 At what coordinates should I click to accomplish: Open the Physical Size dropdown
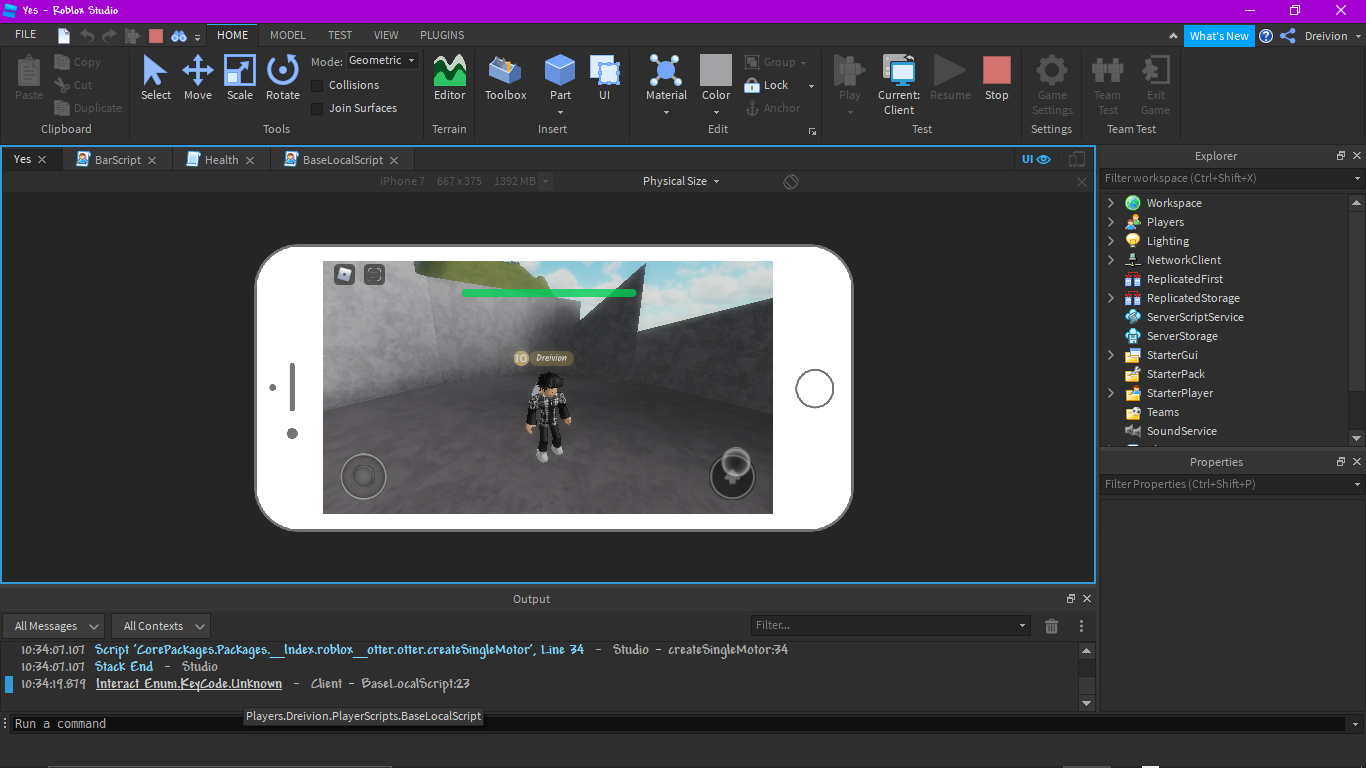point(681,181)
